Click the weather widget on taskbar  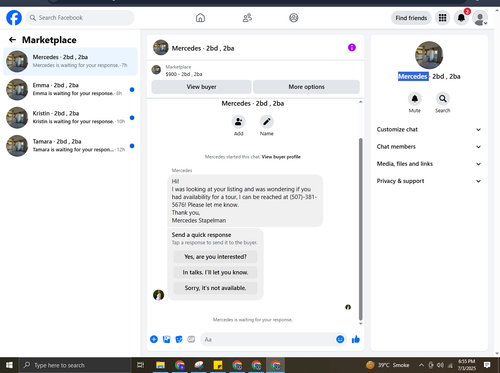pos(388,365)
